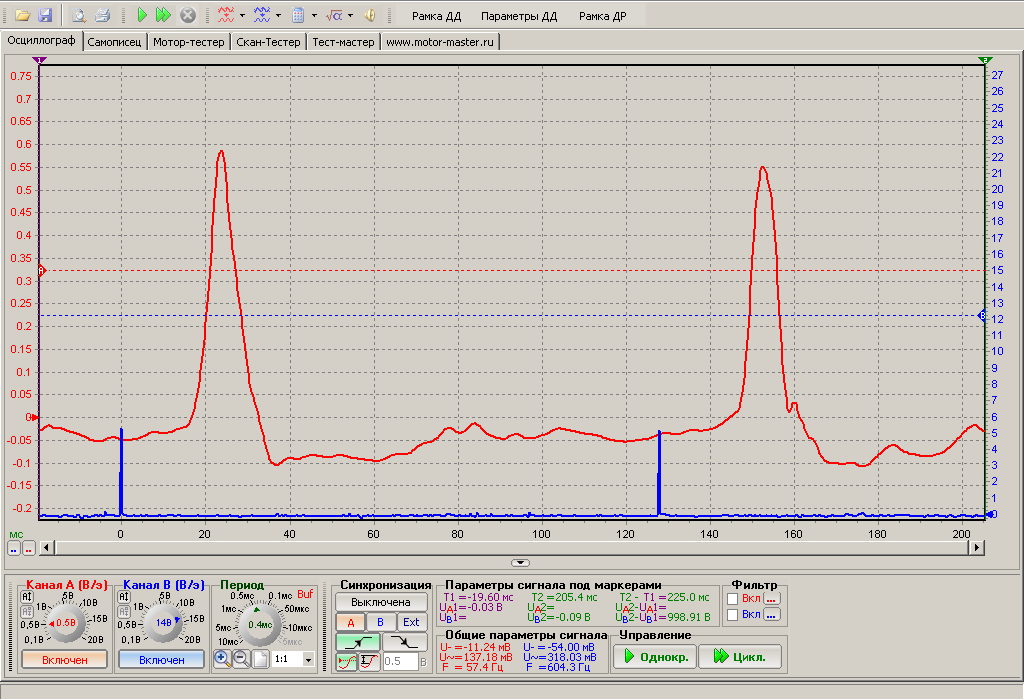Start cyclic acquisition with the double-arrow icon
The image size is (1024, 700).
pos(163,15)
